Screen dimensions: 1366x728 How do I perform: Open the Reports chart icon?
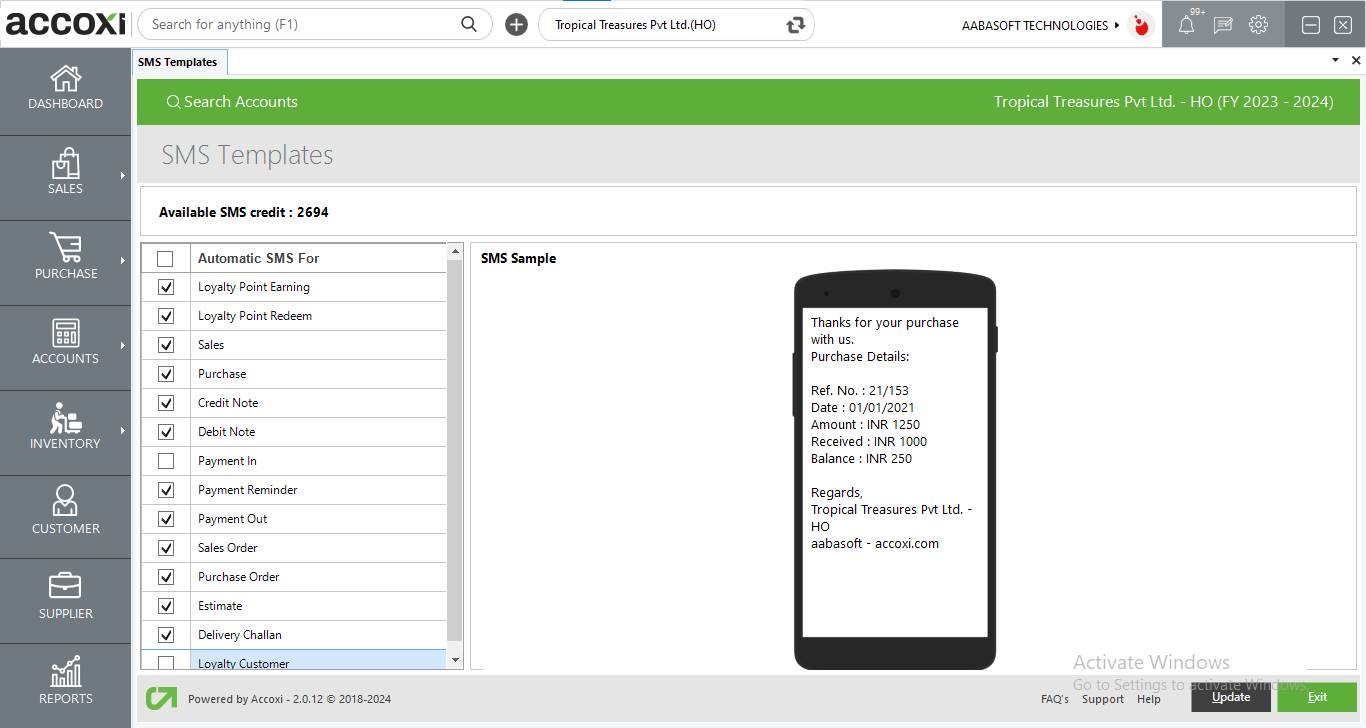point(66,672)
